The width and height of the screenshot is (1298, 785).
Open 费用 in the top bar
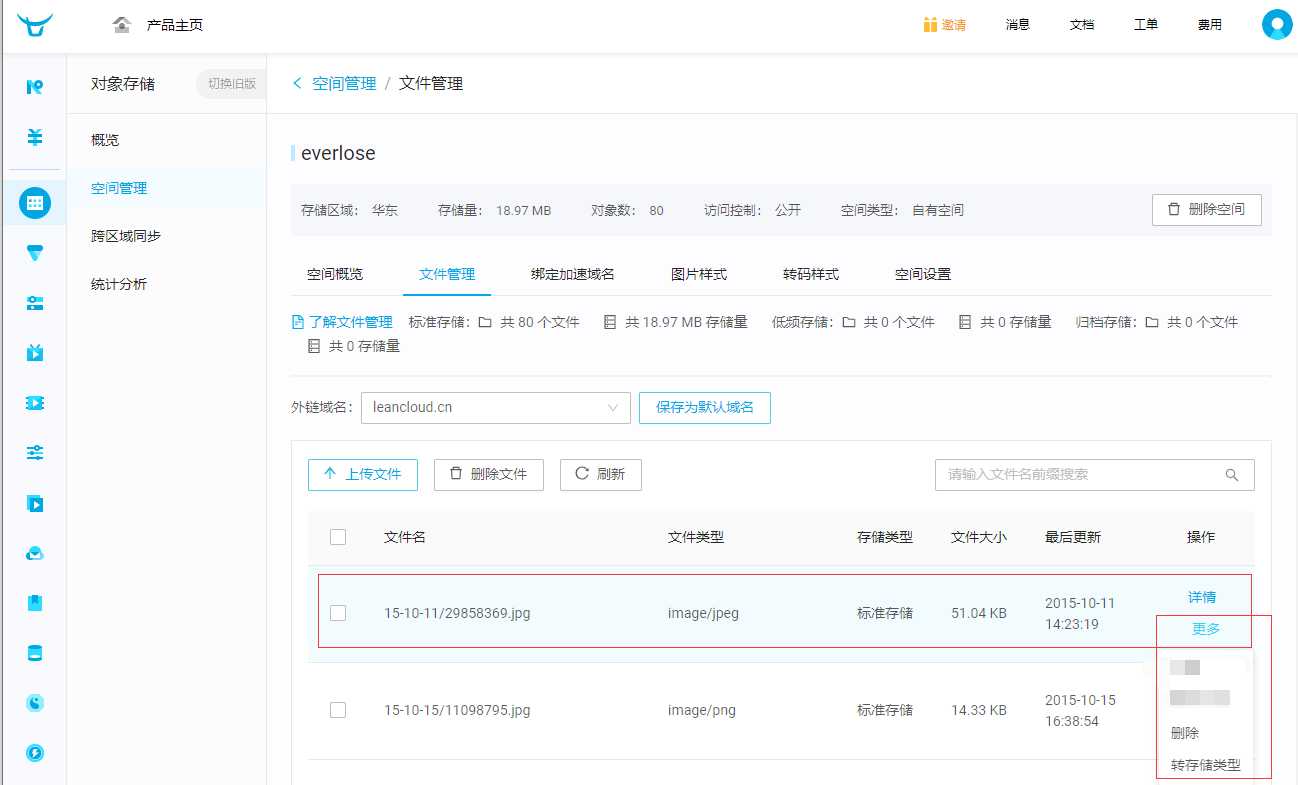(x=1210, y=24)
